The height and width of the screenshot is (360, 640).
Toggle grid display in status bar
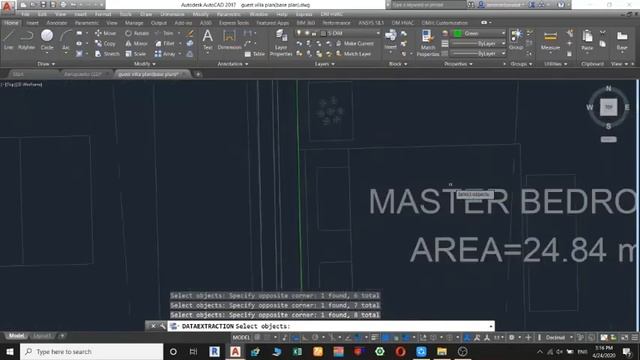coord(258,338)
